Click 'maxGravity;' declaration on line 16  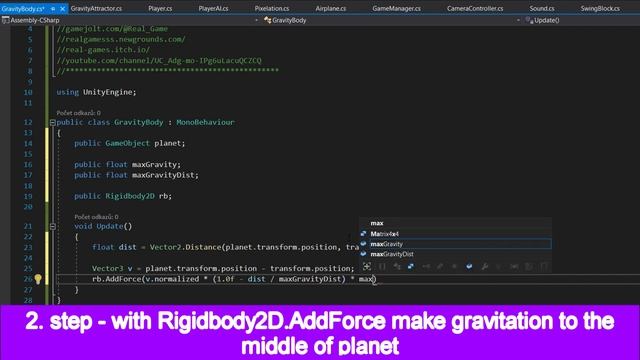click(x=156, y=164)
